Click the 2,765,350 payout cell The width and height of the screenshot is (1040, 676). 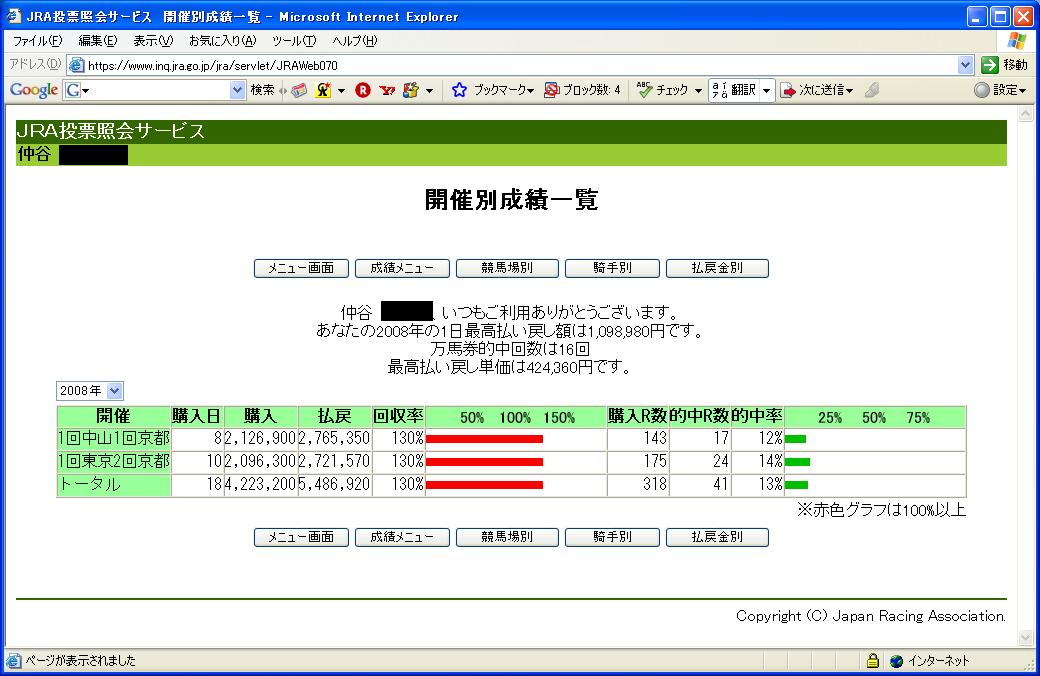point(335,439)
